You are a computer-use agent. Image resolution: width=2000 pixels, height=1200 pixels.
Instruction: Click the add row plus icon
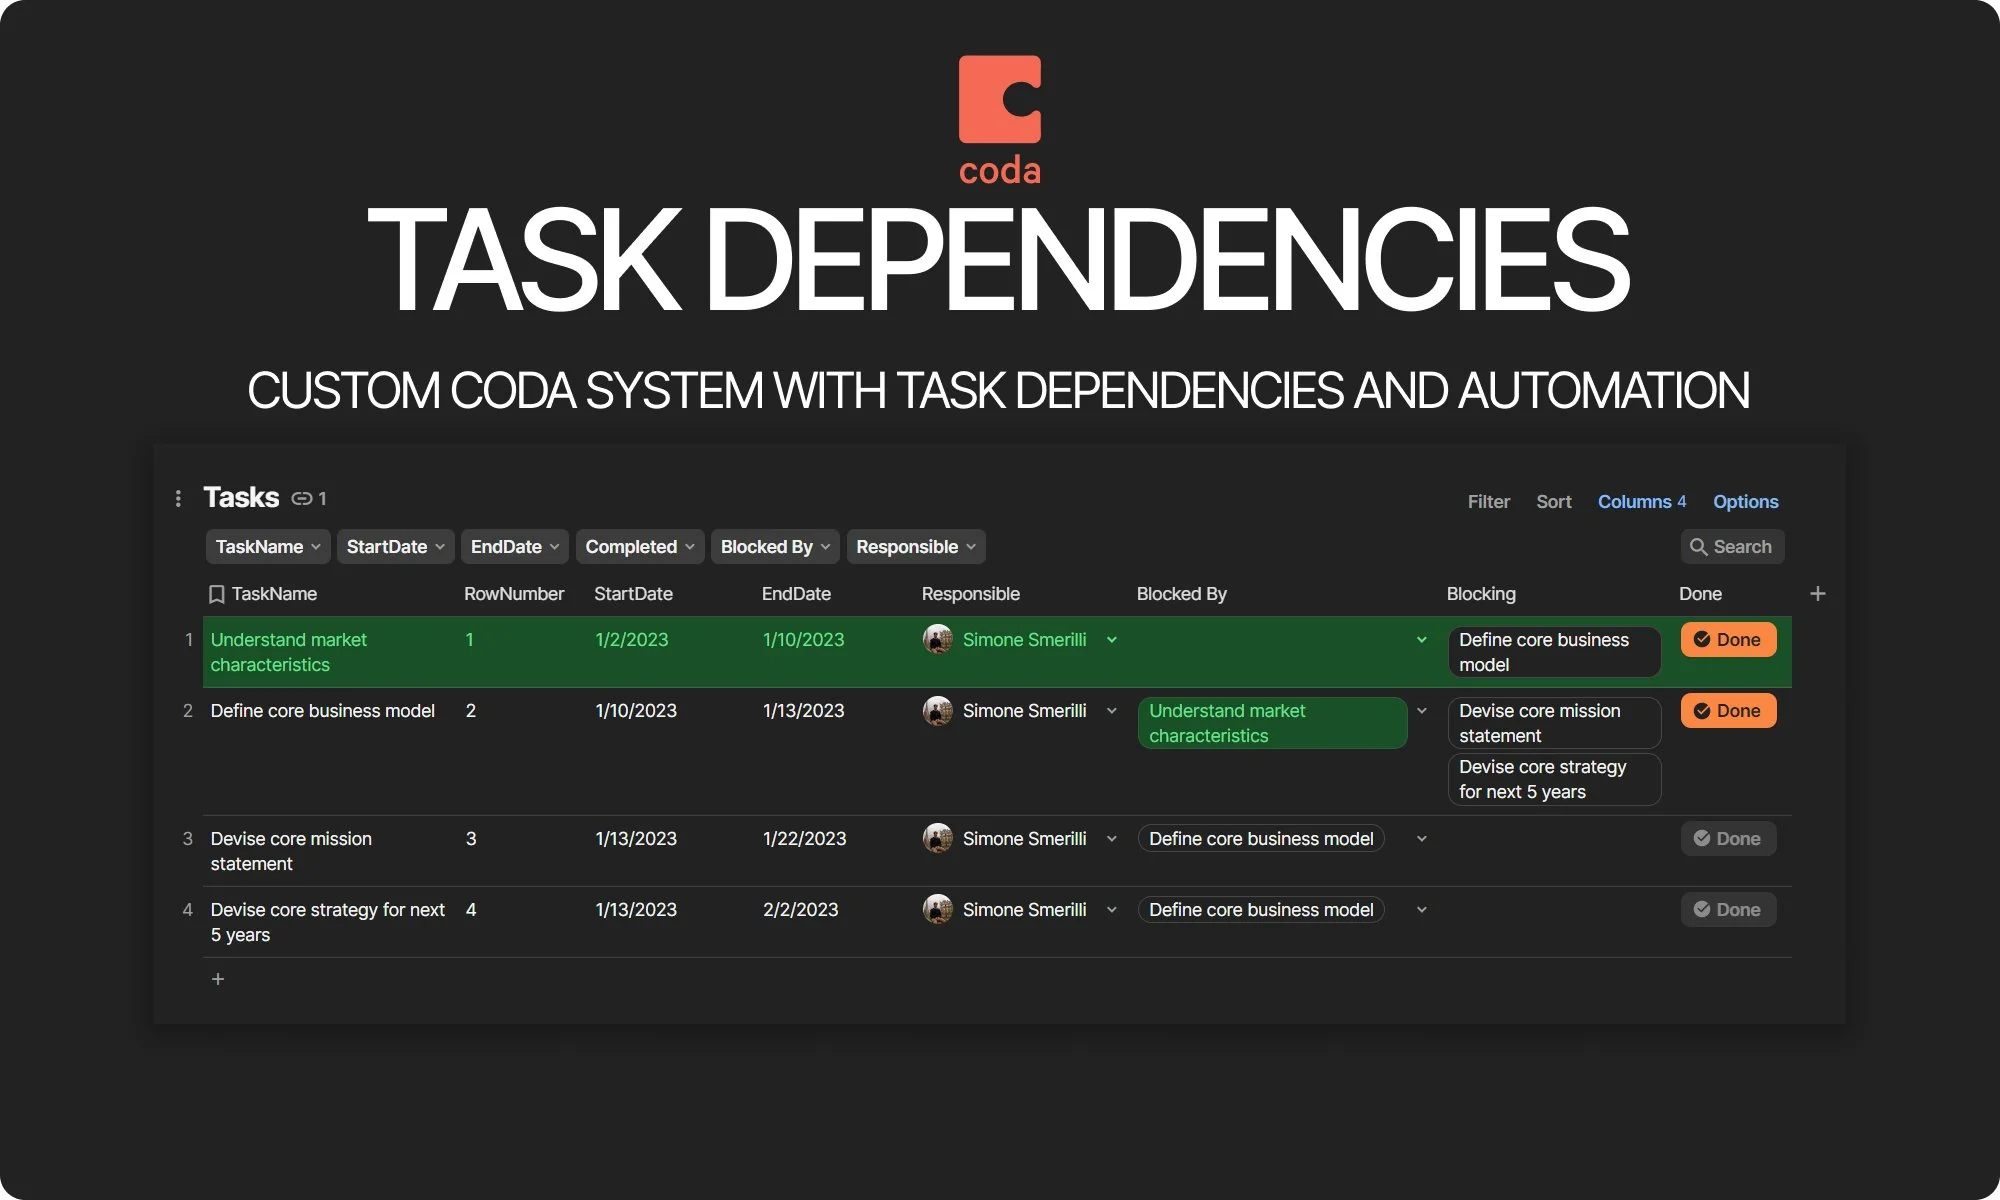[218, 979]
